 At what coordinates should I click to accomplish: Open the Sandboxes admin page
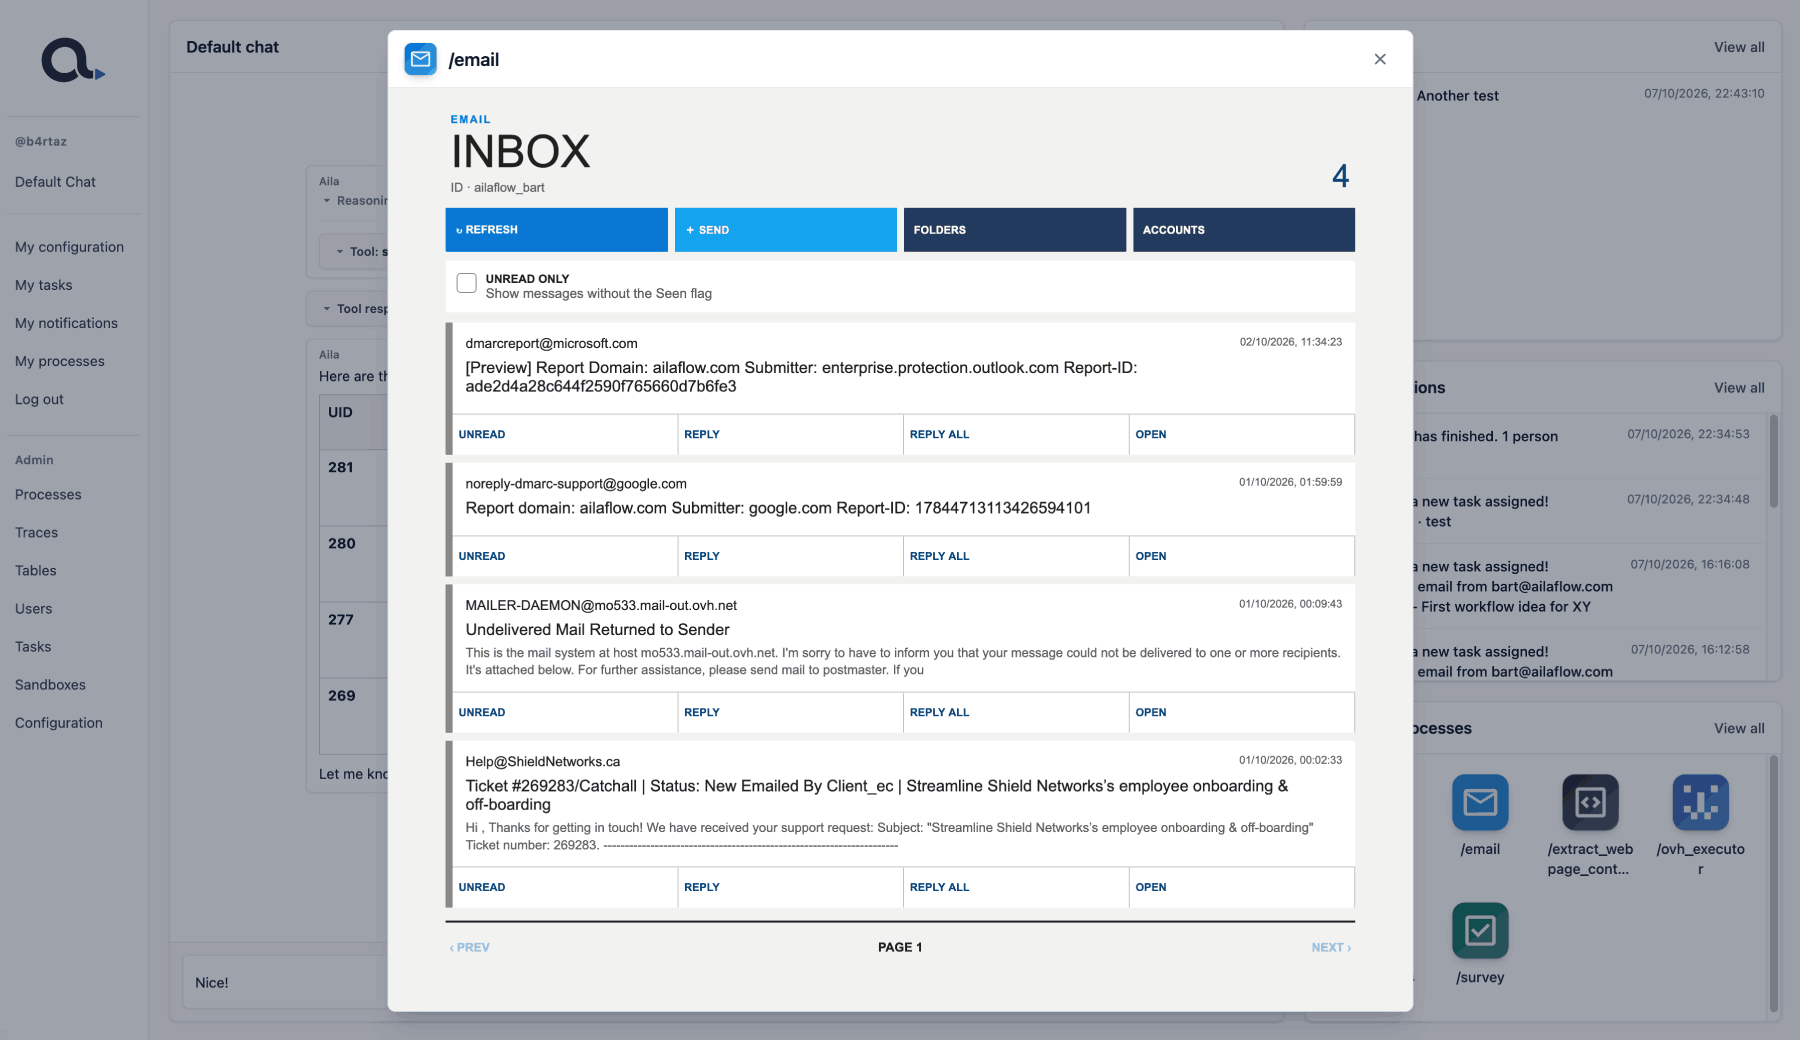(50, 685)
